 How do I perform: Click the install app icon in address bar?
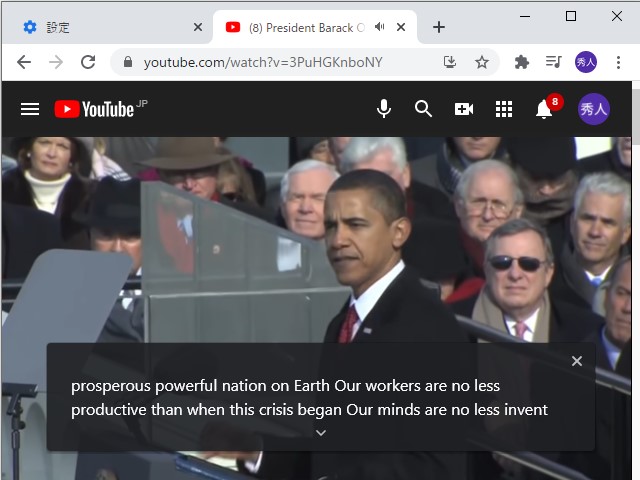coord(450,62)
